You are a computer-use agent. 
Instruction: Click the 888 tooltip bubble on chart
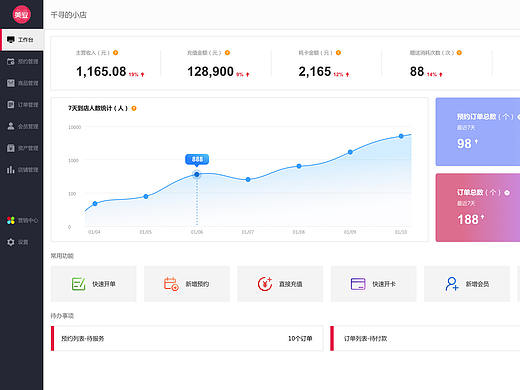(197, 159)
